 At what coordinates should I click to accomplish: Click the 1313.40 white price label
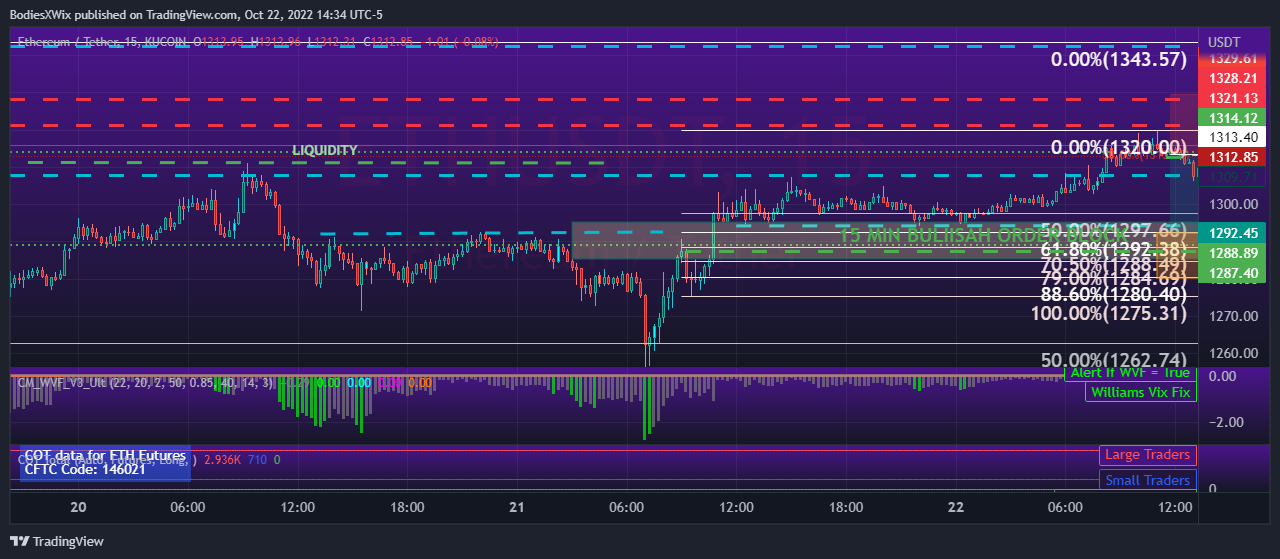pos(1232,137)
